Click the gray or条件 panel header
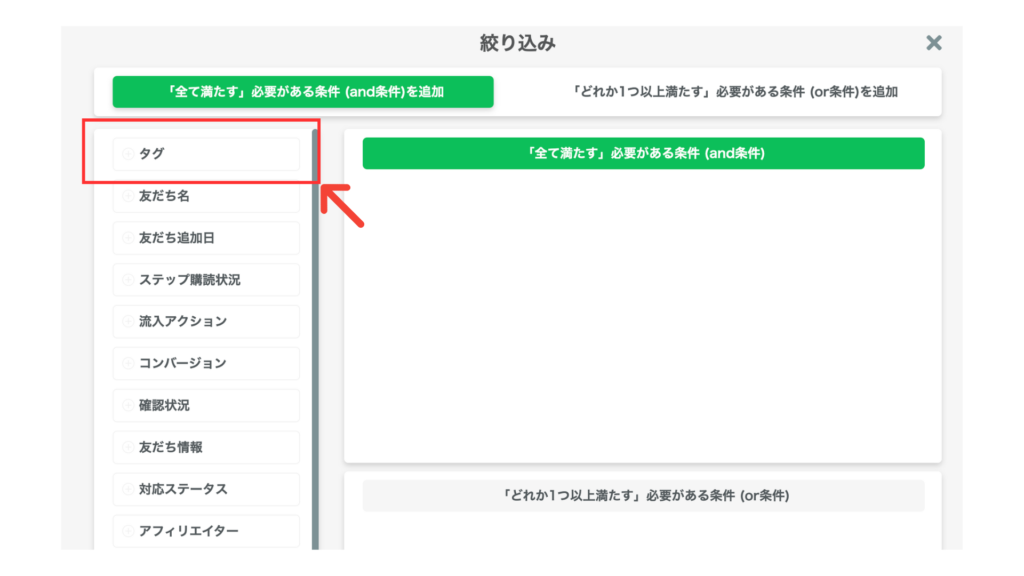Image resolution: width=1024 pixels, height=576 pixels. click(643, 496)
